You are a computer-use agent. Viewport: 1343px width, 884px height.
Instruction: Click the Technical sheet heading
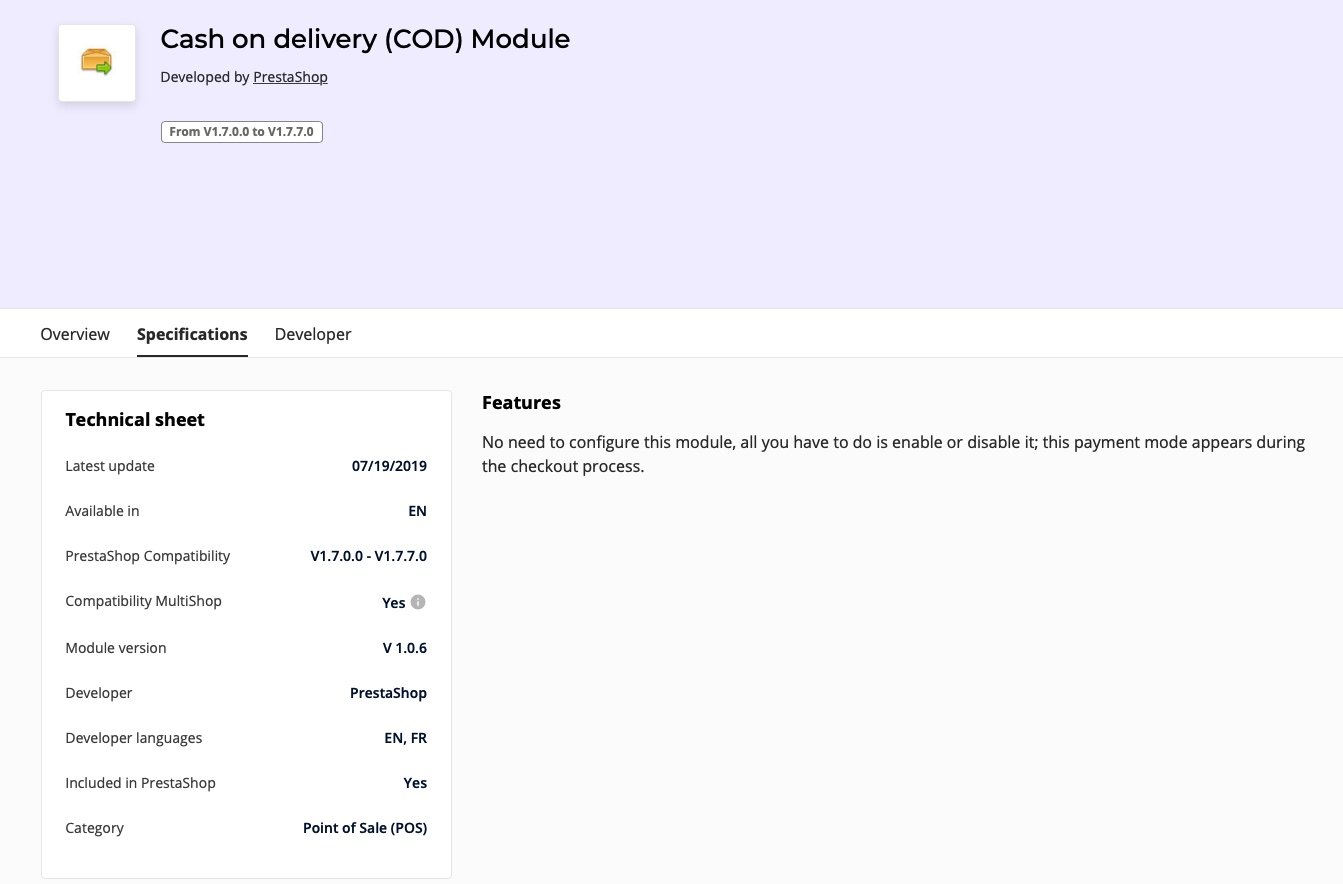tap(135, 420)
